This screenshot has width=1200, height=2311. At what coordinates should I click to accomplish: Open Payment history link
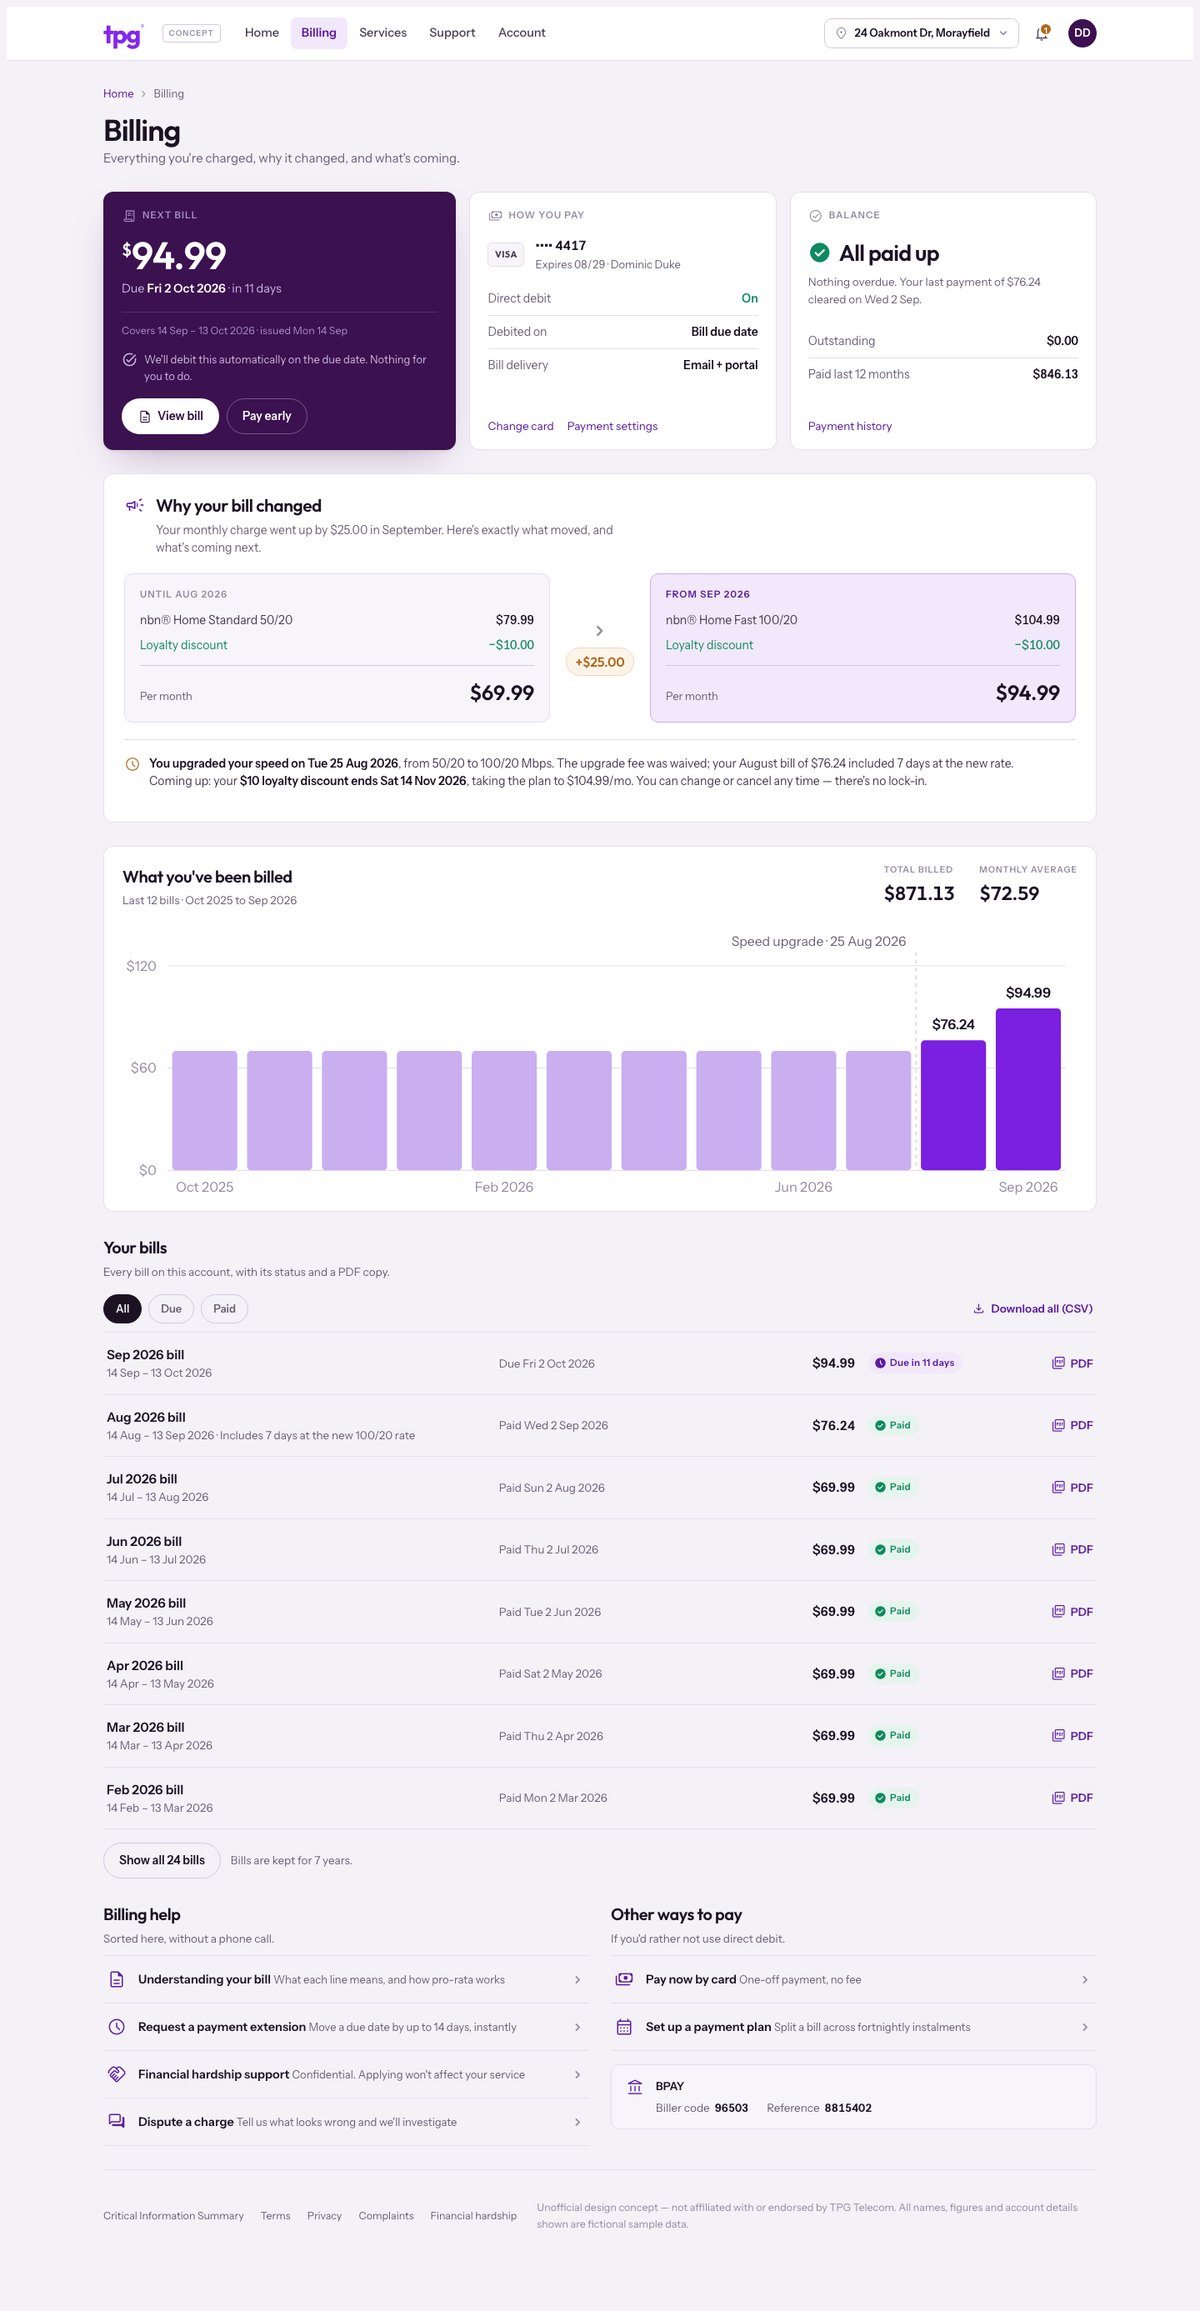[850, 426]
